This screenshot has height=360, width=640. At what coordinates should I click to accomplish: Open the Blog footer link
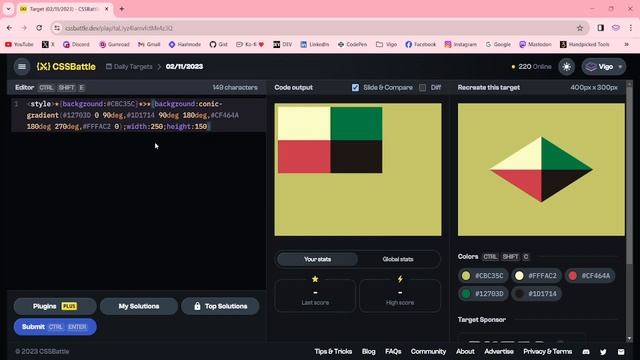369,351
